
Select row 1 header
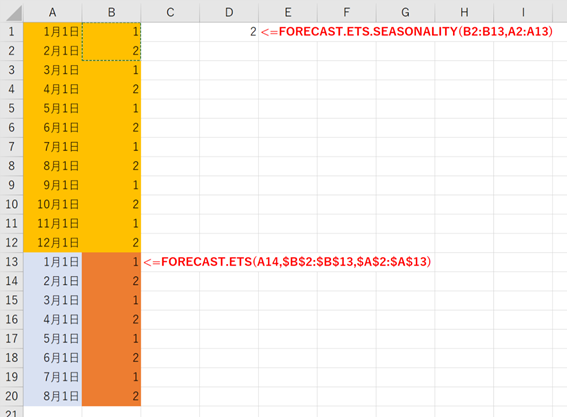tap(12, 32)
